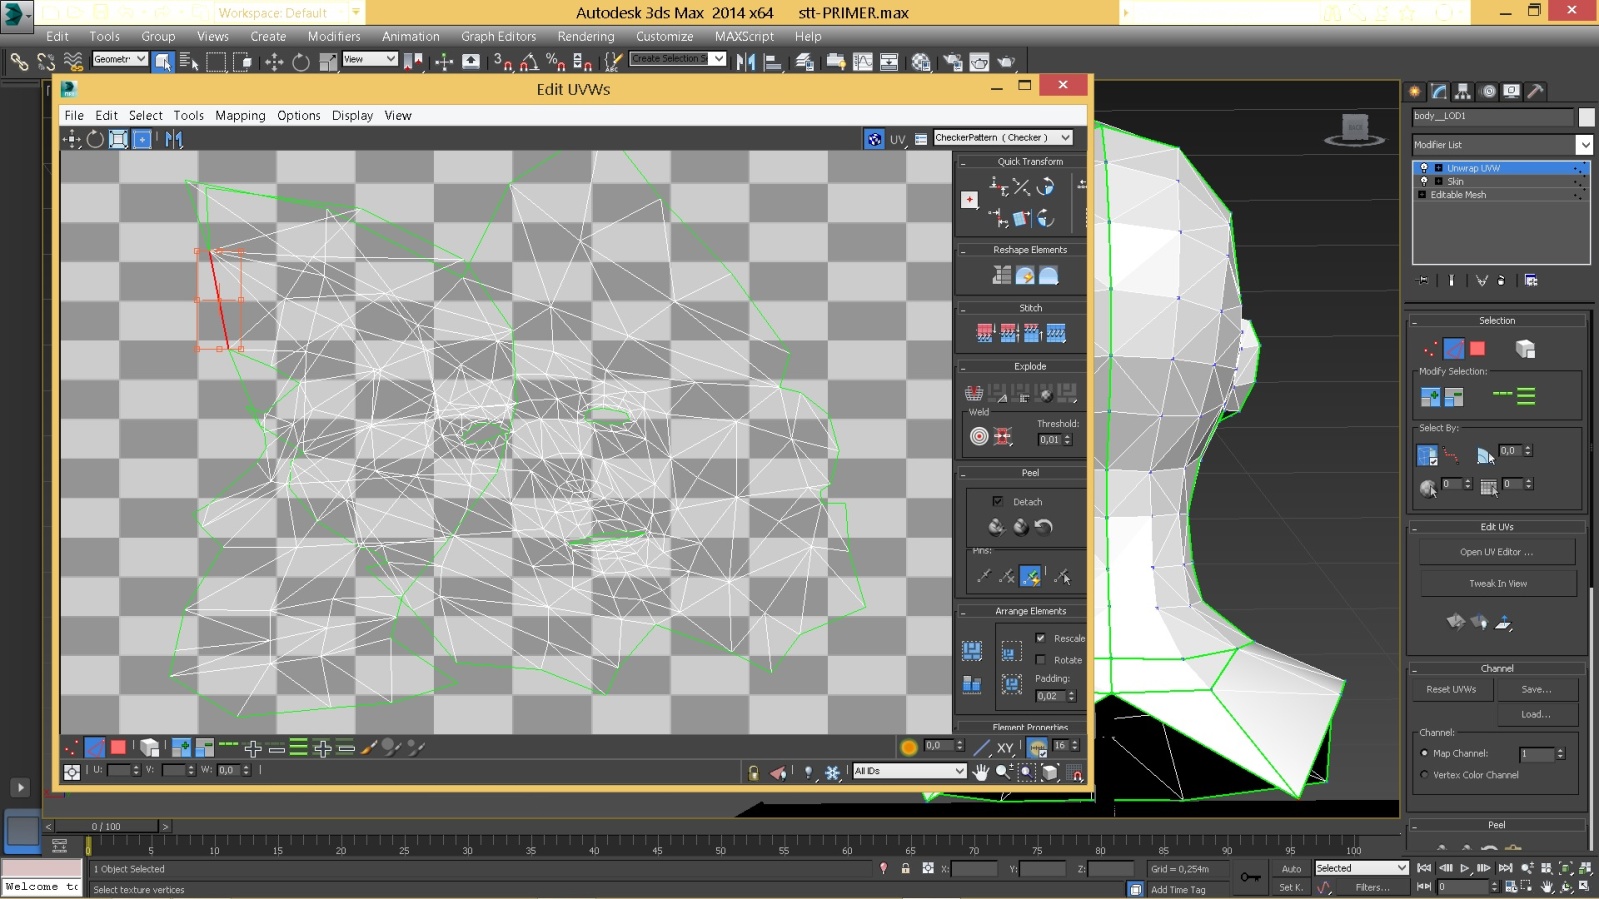The height and width of the screenshot is (899, 1599).
Task: Click the Target Weld icon in Weld group
Action: [x=979, y=436]
